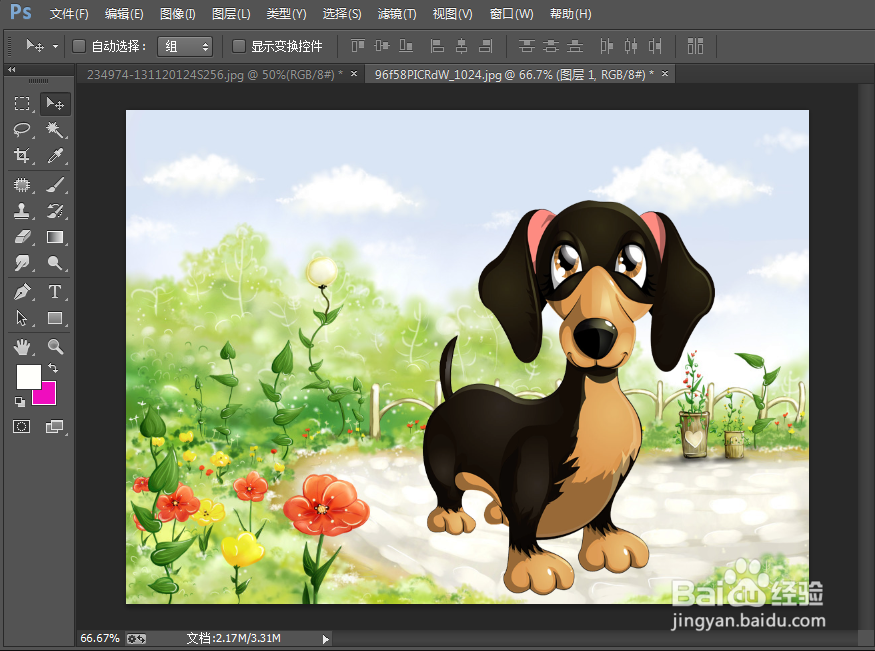Align horizontal centers of layers

coord(461,46)
